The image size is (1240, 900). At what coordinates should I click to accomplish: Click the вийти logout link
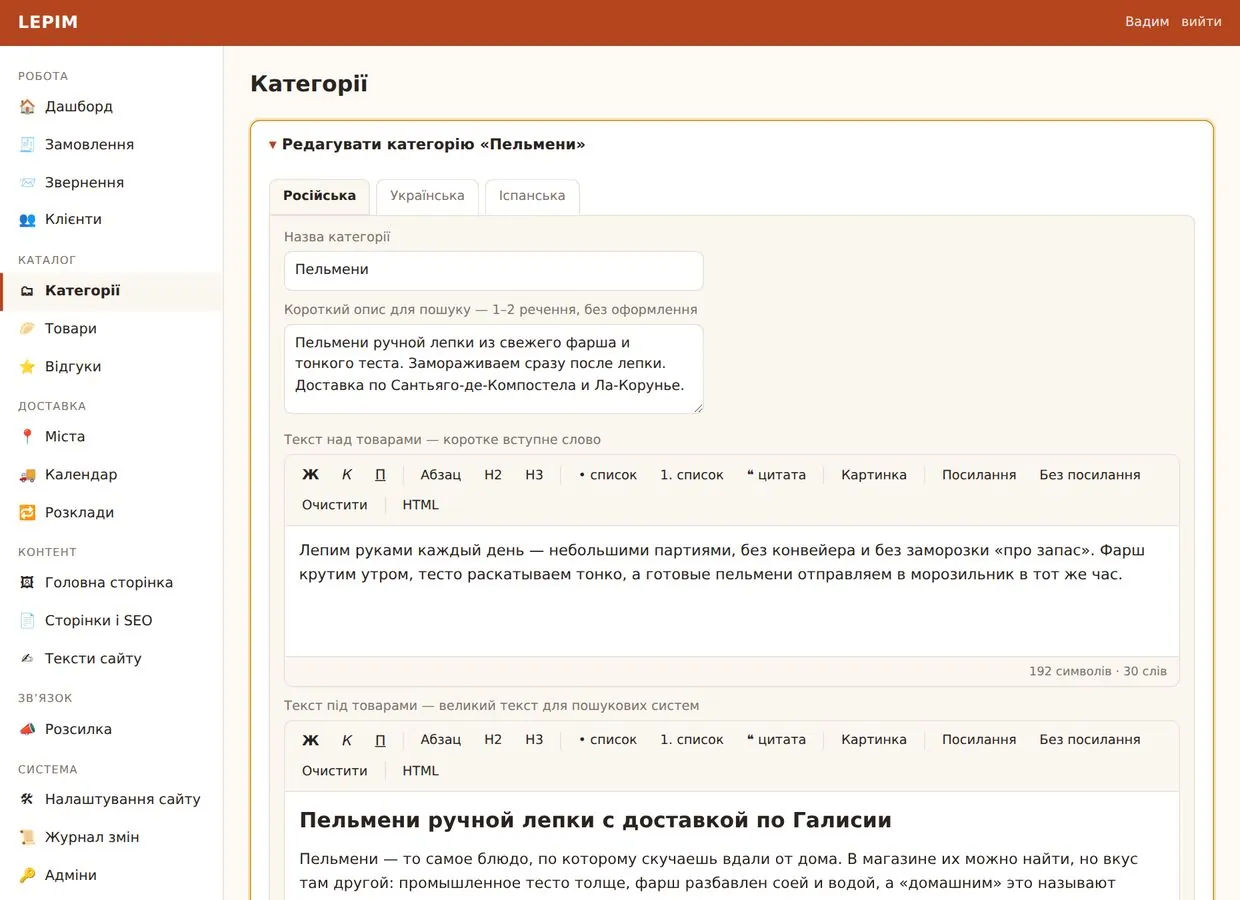[1201, 22]
